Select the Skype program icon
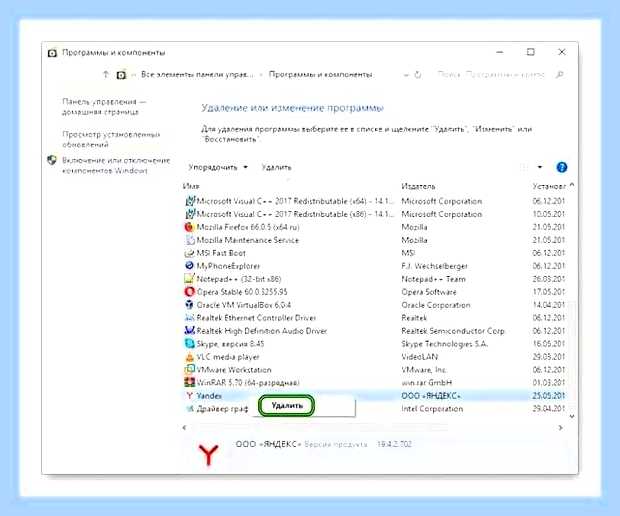 189,344
